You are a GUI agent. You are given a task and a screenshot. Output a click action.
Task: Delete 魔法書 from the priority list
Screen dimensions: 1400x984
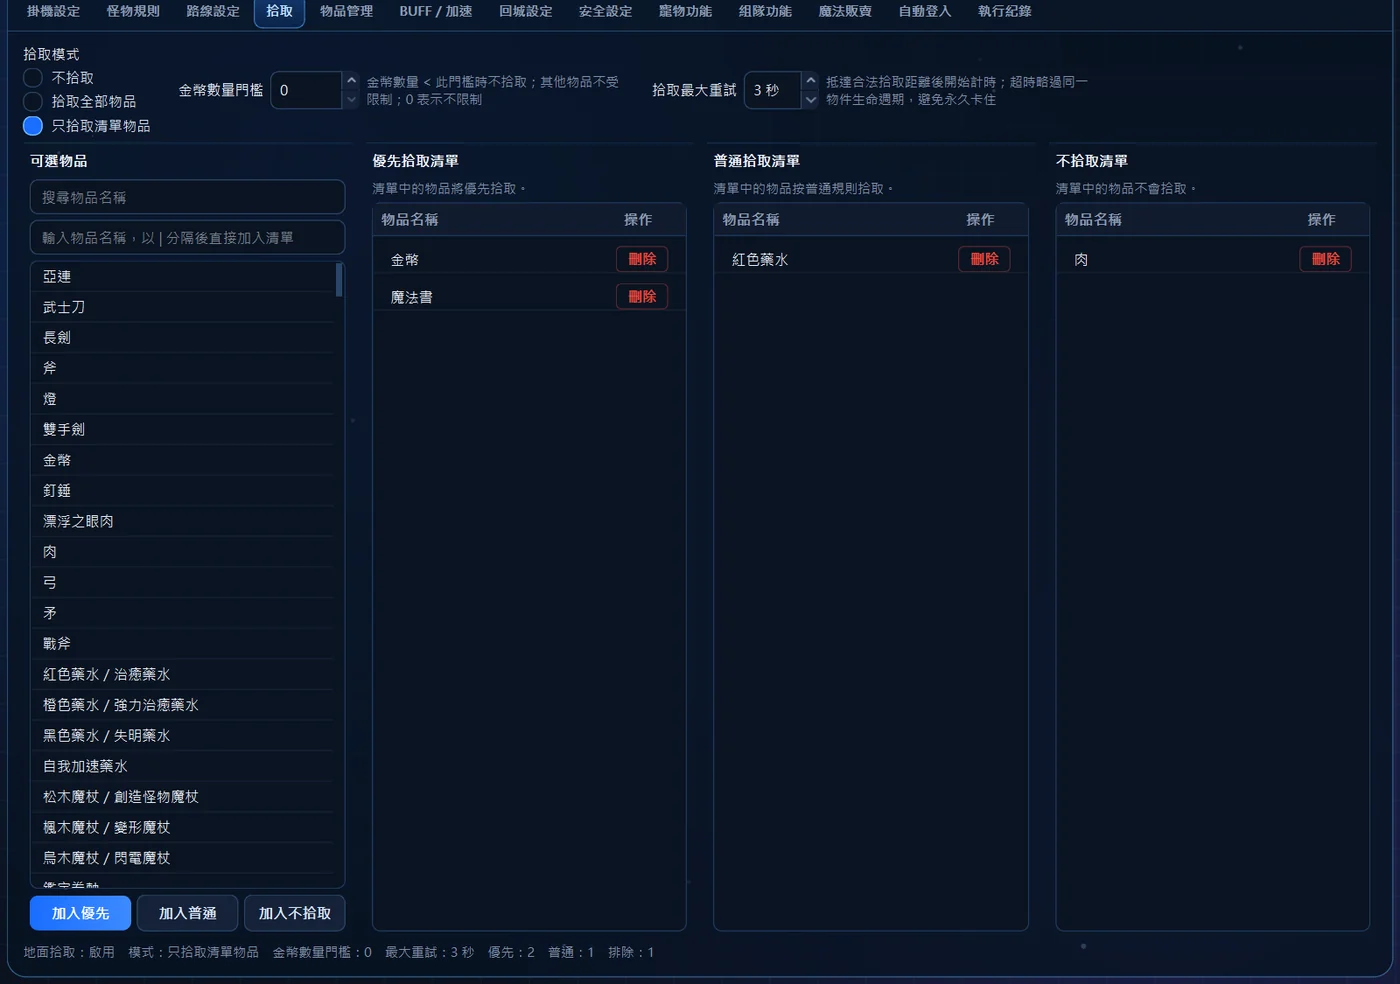point(642,297)
